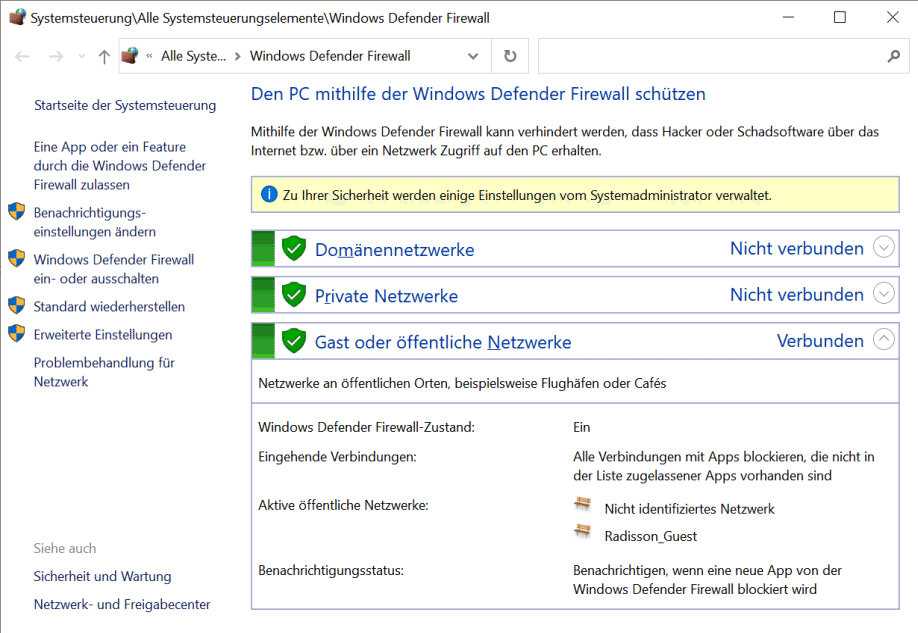The image size is (918, 633).
Task: Click shield icon beside Standard wiederherstellen
Action: click(16, 305)
